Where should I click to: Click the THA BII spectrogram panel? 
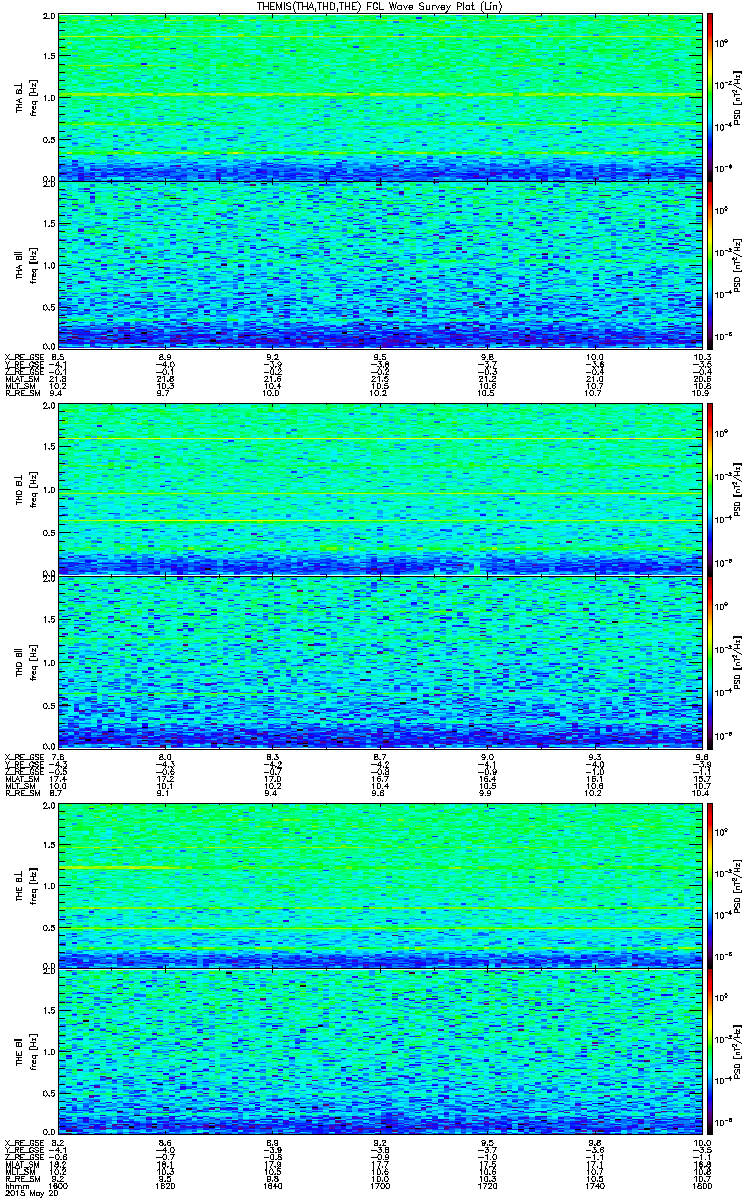point(380,263)
